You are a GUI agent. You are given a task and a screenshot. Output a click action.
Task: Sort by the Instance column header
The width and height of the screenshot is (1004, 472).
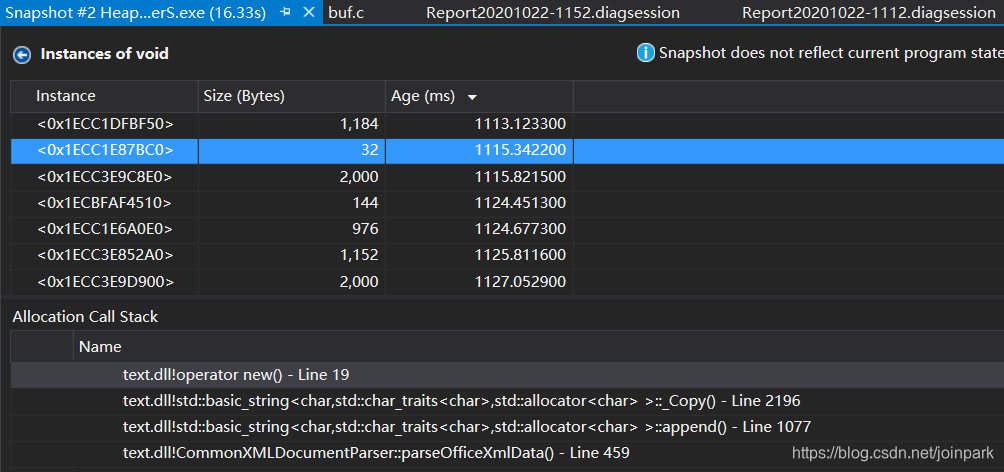point(104,96)
